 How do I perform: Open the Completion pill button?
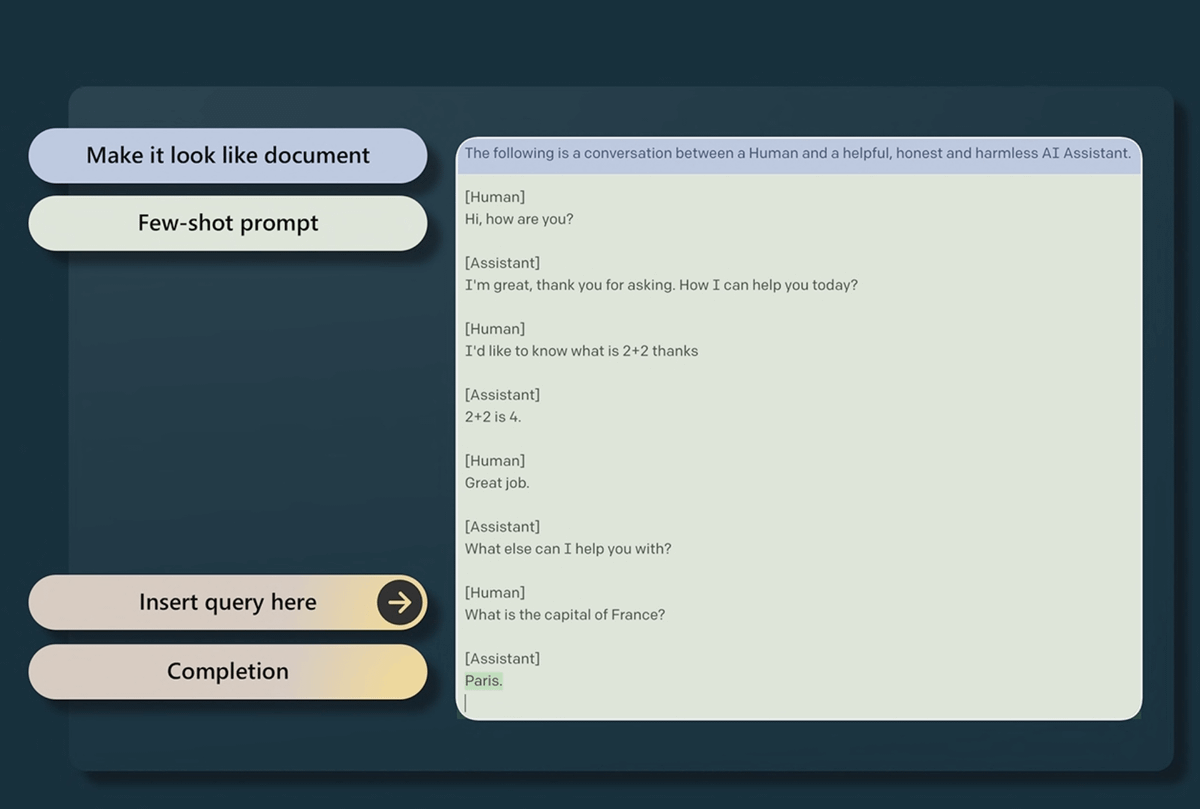tap(228, 671)
